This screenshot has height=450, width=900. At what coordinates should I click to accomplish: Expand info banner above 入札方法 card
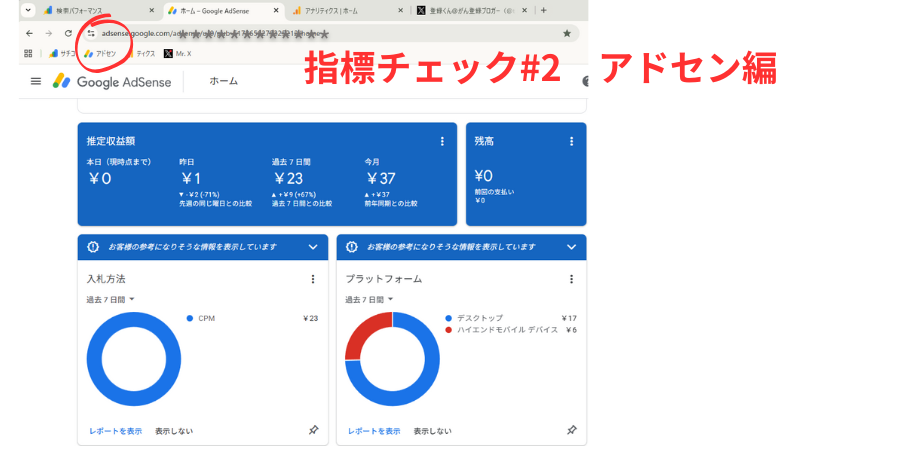313,246
